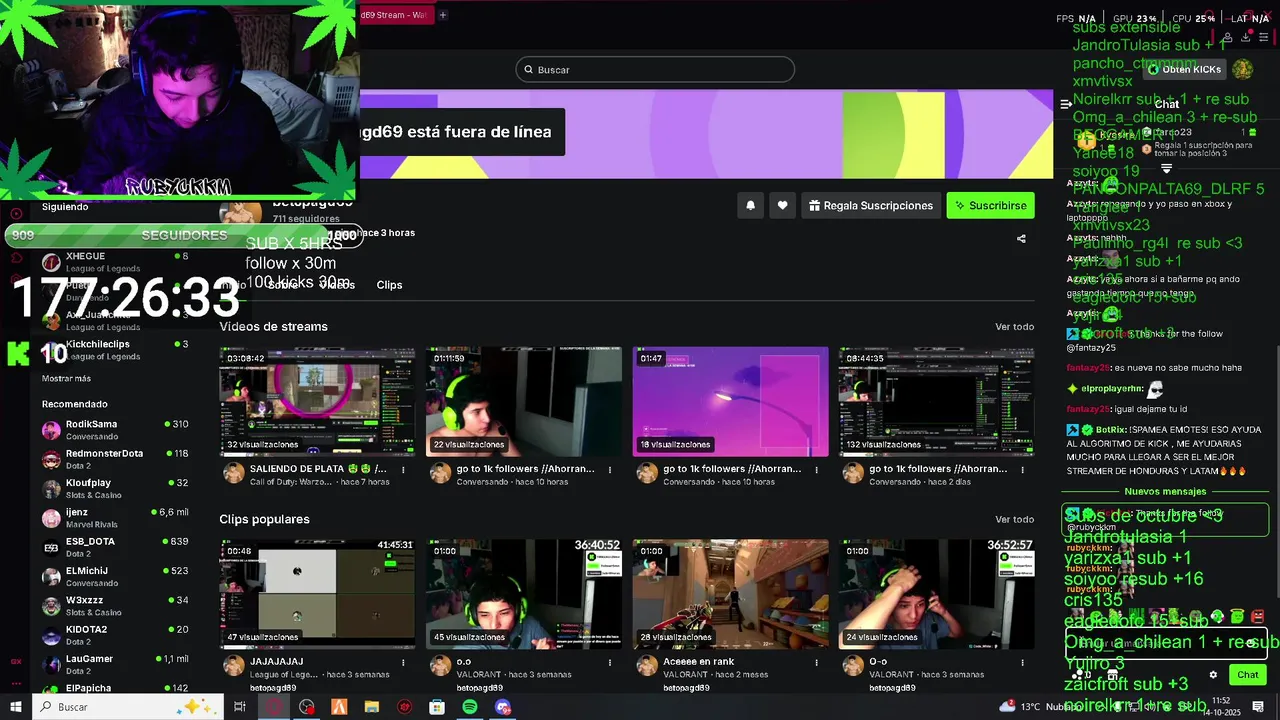Open ijenz Marvel Rivals channel

coord(115,518)
